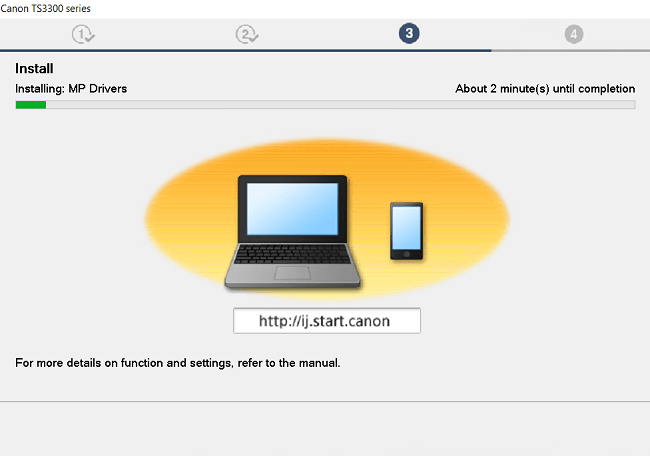Click the 'Installing: MP Drivers' status text
The width and height of the screenshot is (650, 456).
tap(71, 89)
